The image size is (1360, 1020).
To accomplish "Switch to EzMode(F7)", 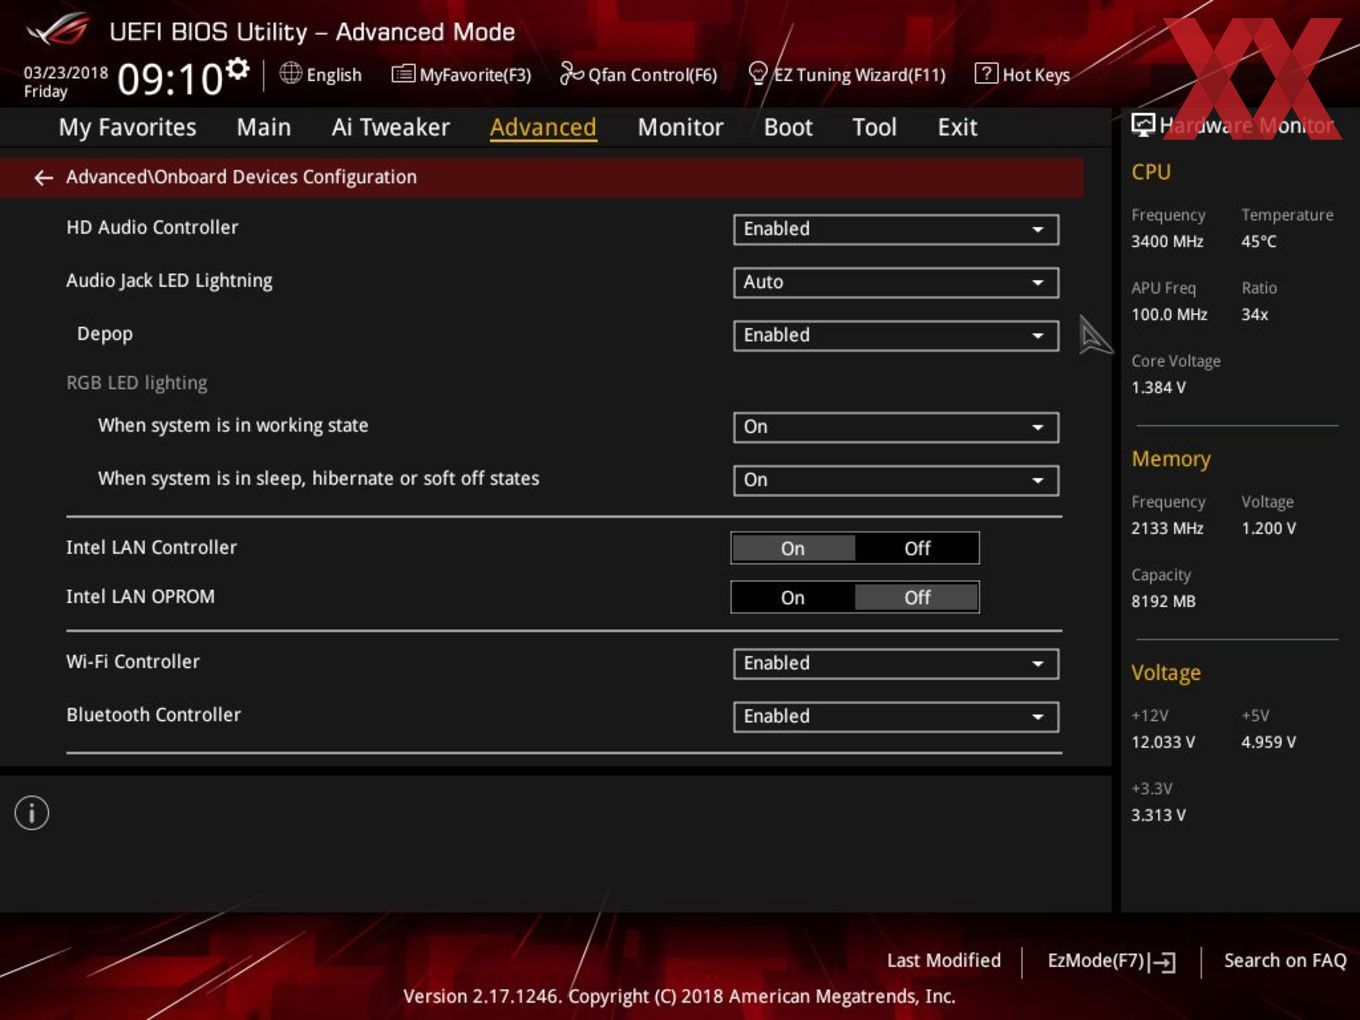I will [1095, 960].
